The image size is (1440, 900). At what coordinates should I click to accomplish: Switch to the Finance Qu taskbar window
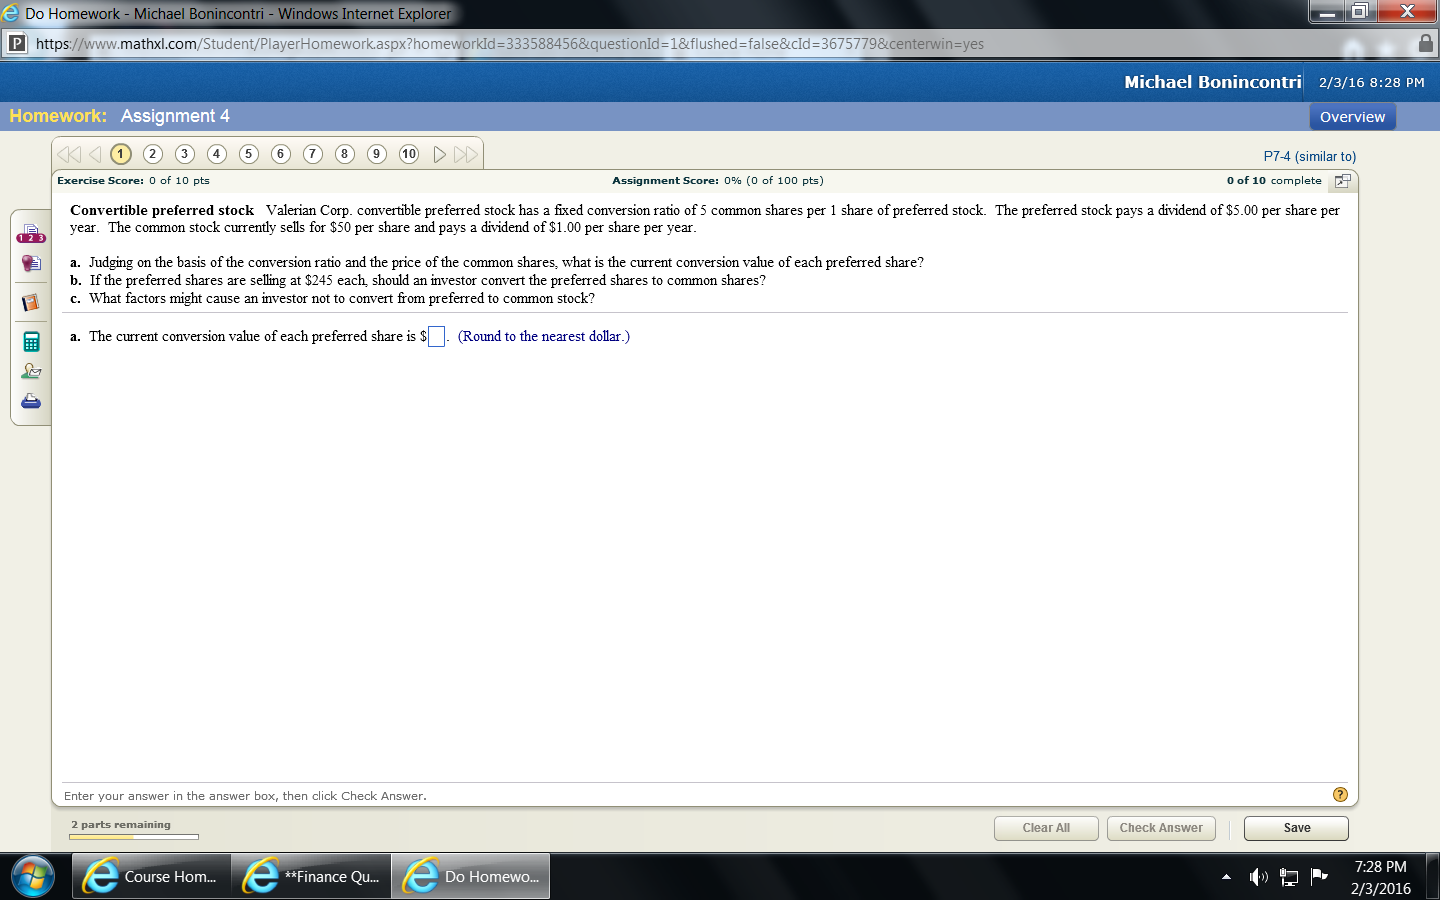click(310, 876)
